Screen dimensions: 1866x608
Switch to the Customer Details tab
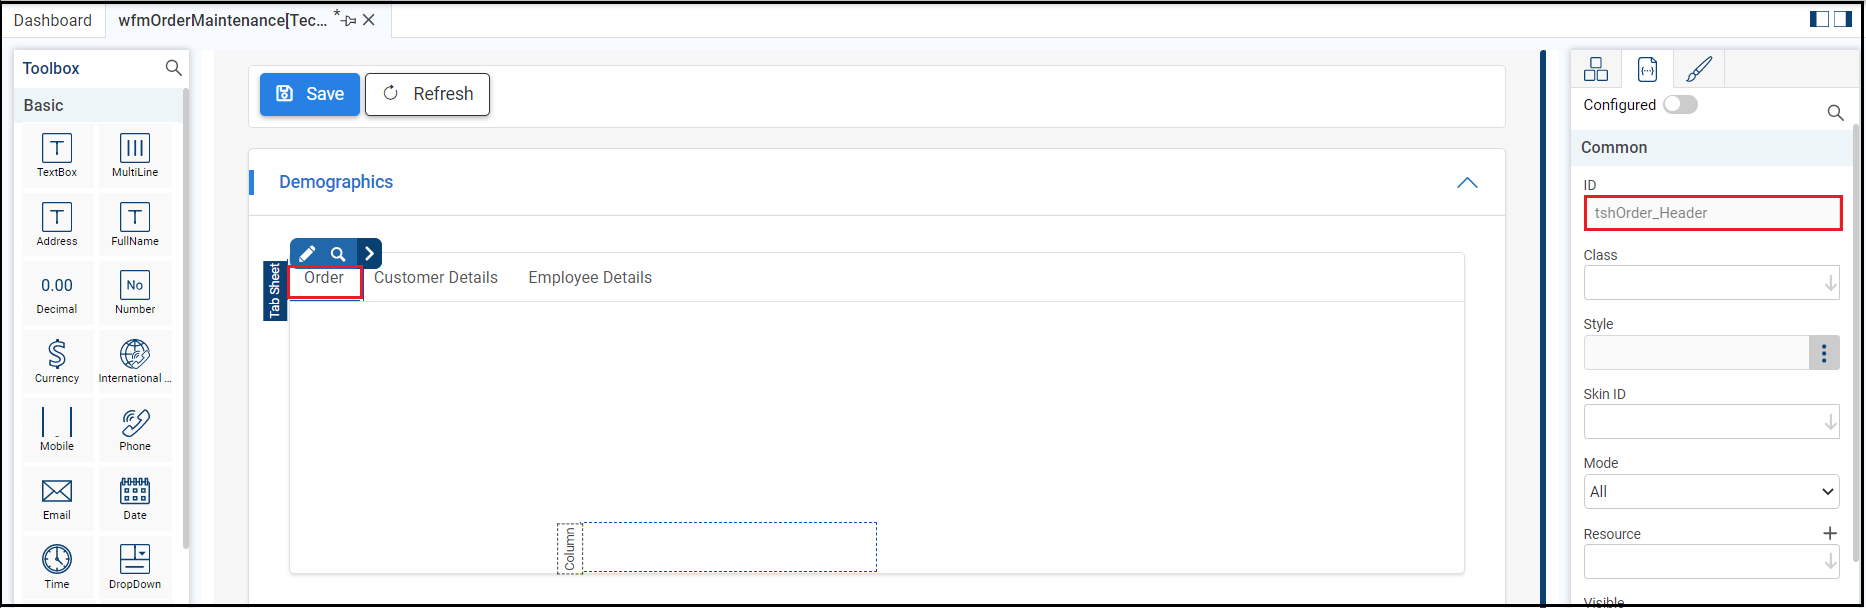(436, 278)
